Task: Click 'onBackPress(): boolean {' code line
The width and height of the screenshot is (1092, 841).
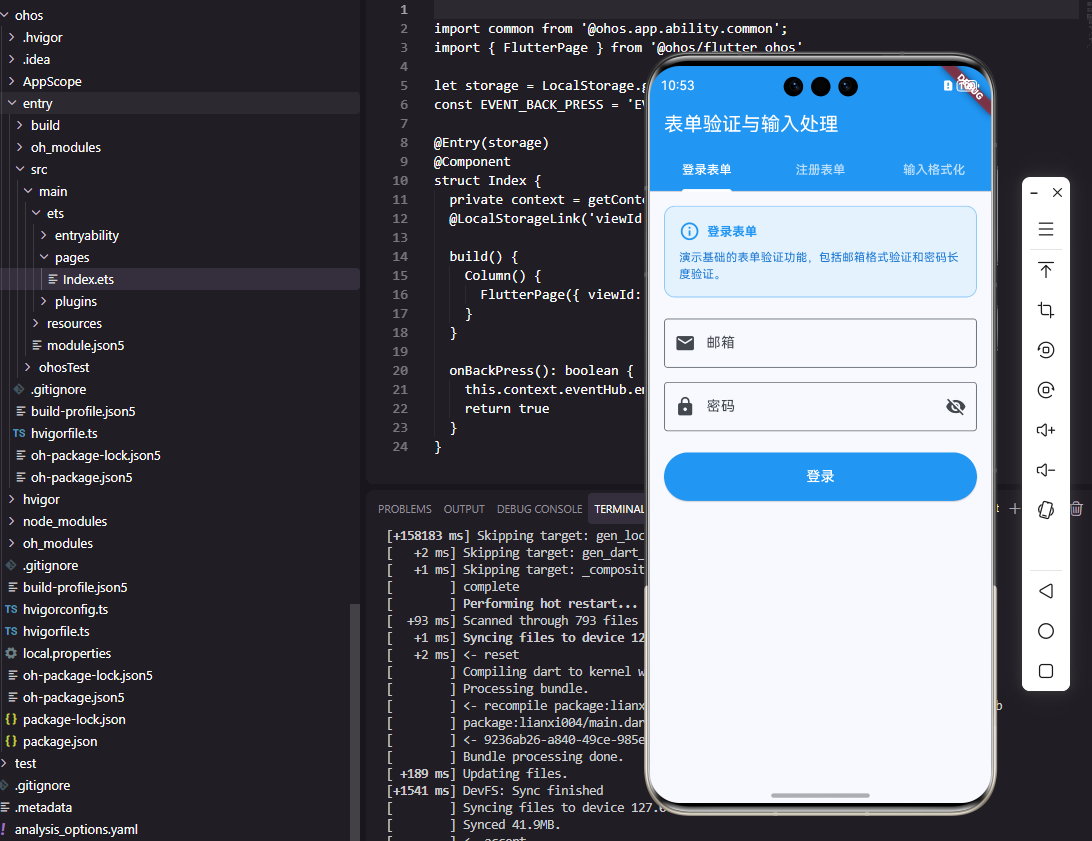Action: point(541,370)
